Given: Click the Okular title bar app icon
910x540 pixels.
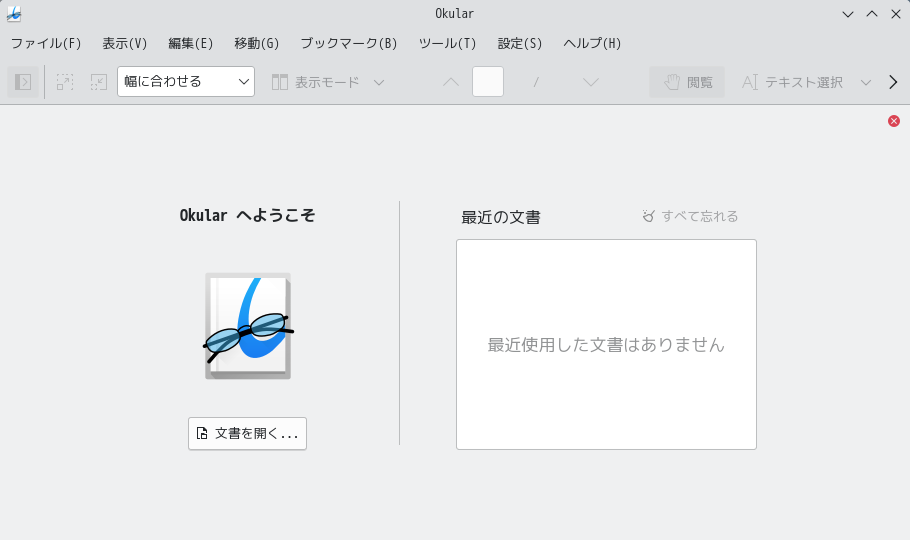Looking at the screenshot, I should (14, 14).
